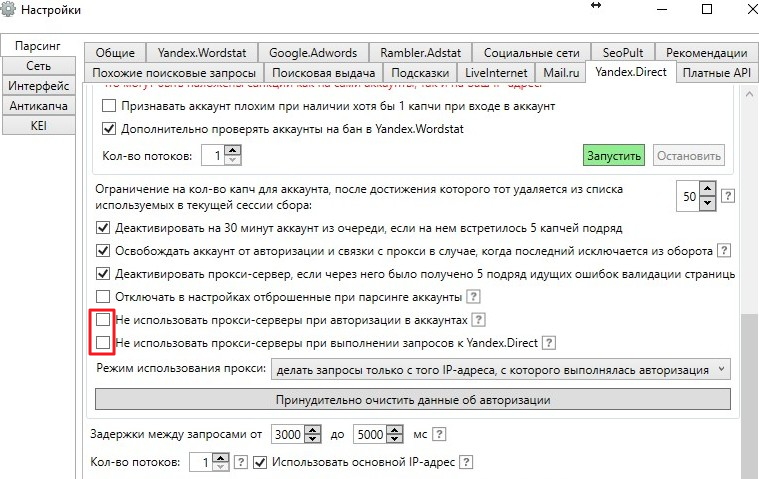Image resolution: width=759 pixels, height=479 pixels.
Task: Decrease upper thread count stepper value
Action: 233,160
